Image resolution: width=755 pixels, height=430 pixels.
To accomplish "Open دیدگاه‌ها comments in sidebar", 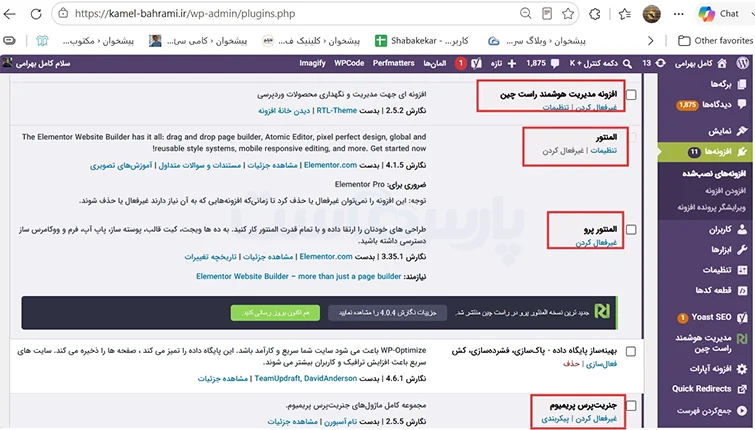I will click(x=712, y=104).
